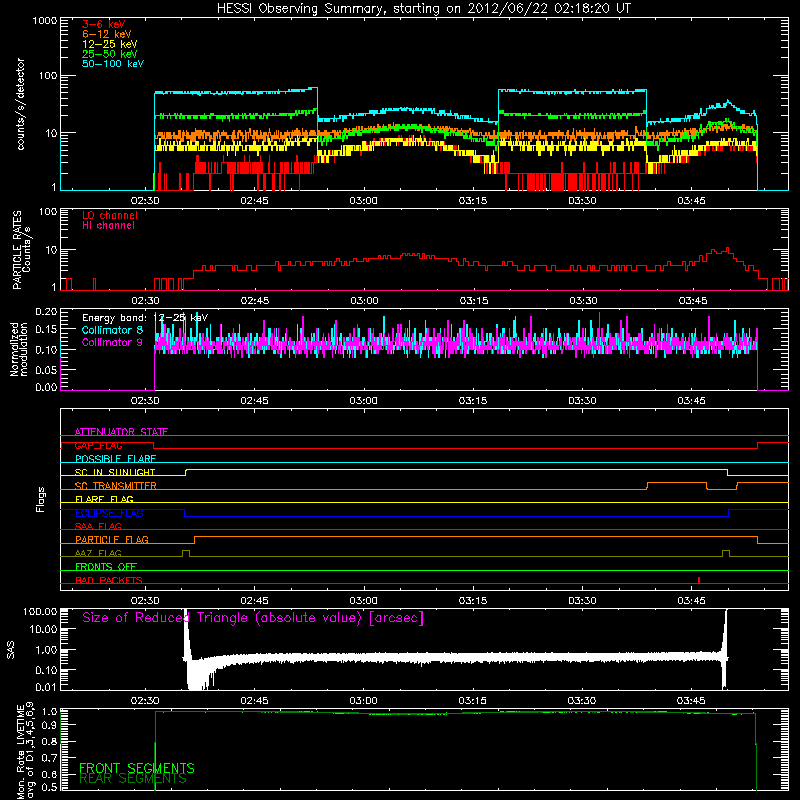Select the FRONT SEGMENTS legend label
Image resolution: width=800 pixels, height=800 pixels.
[x=137, y=768]
